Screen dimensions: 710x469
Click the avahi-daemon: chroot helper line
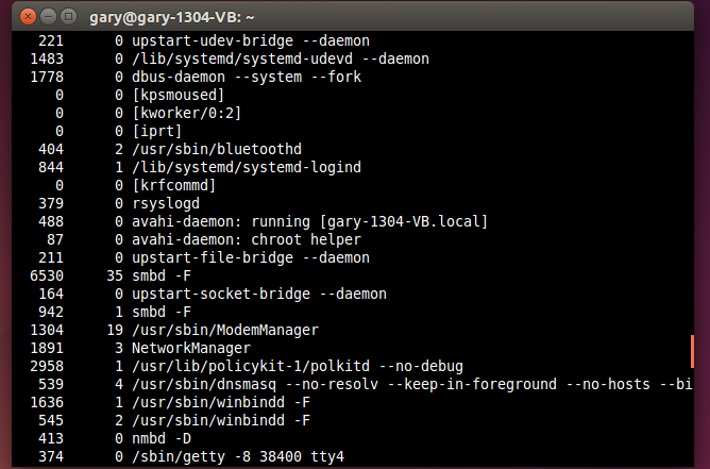(246, 239)
